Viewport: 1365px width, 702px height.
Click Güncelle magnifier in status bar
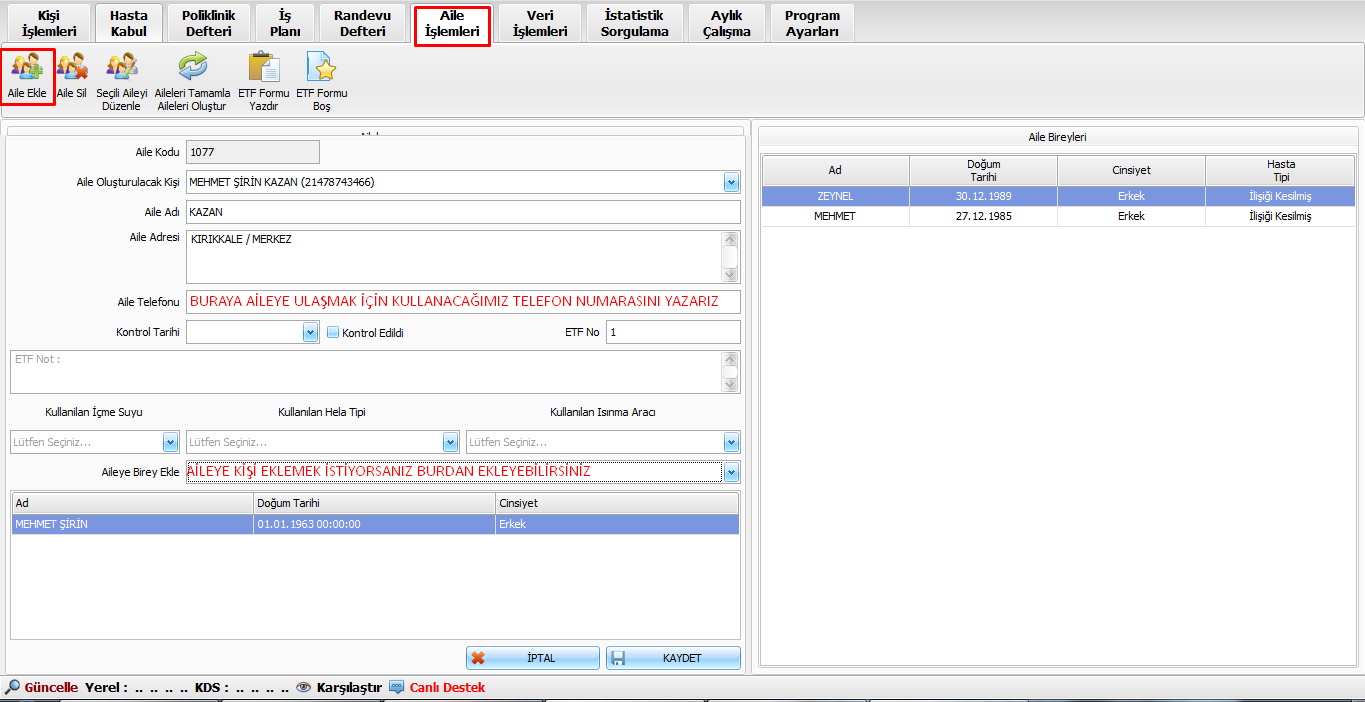tap(13, 687)
